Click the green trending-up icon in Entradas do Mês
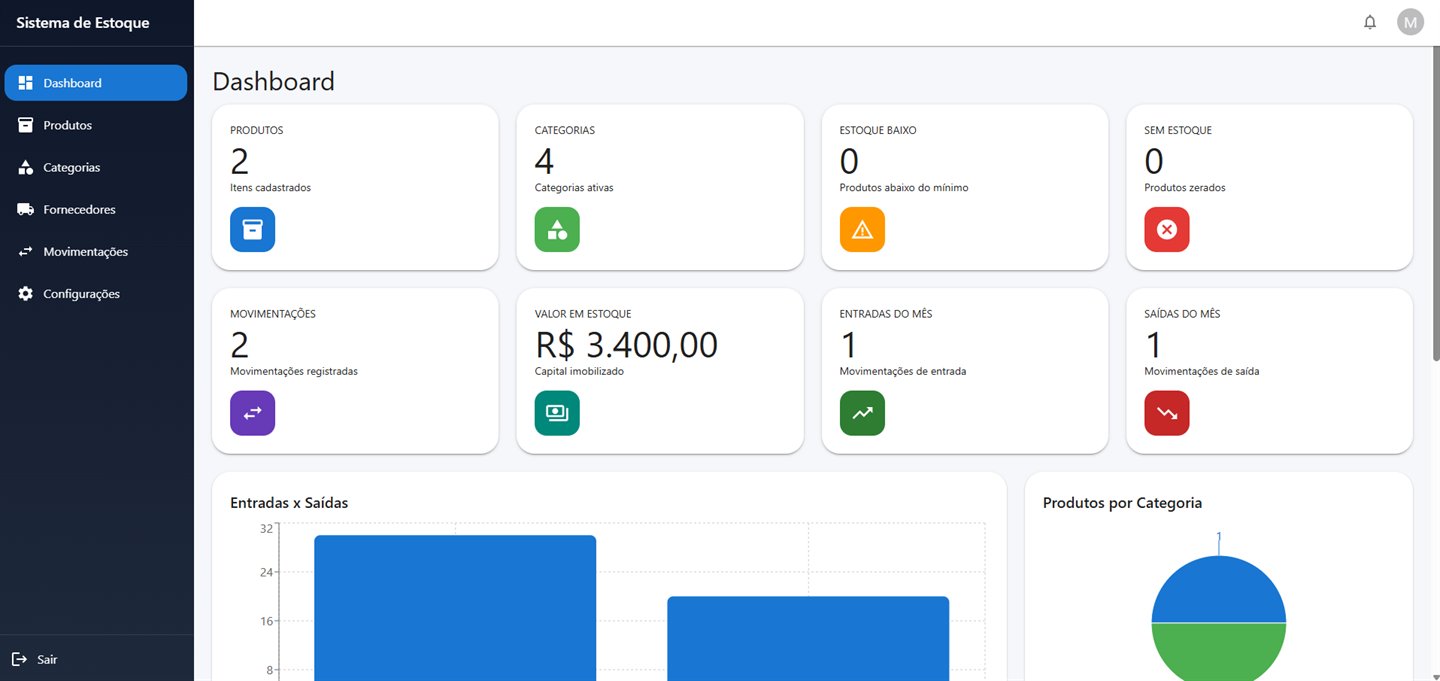Image resolution: width=1440 pixels, height=681 pixels. pyautogui.click(x=862, y=413)
